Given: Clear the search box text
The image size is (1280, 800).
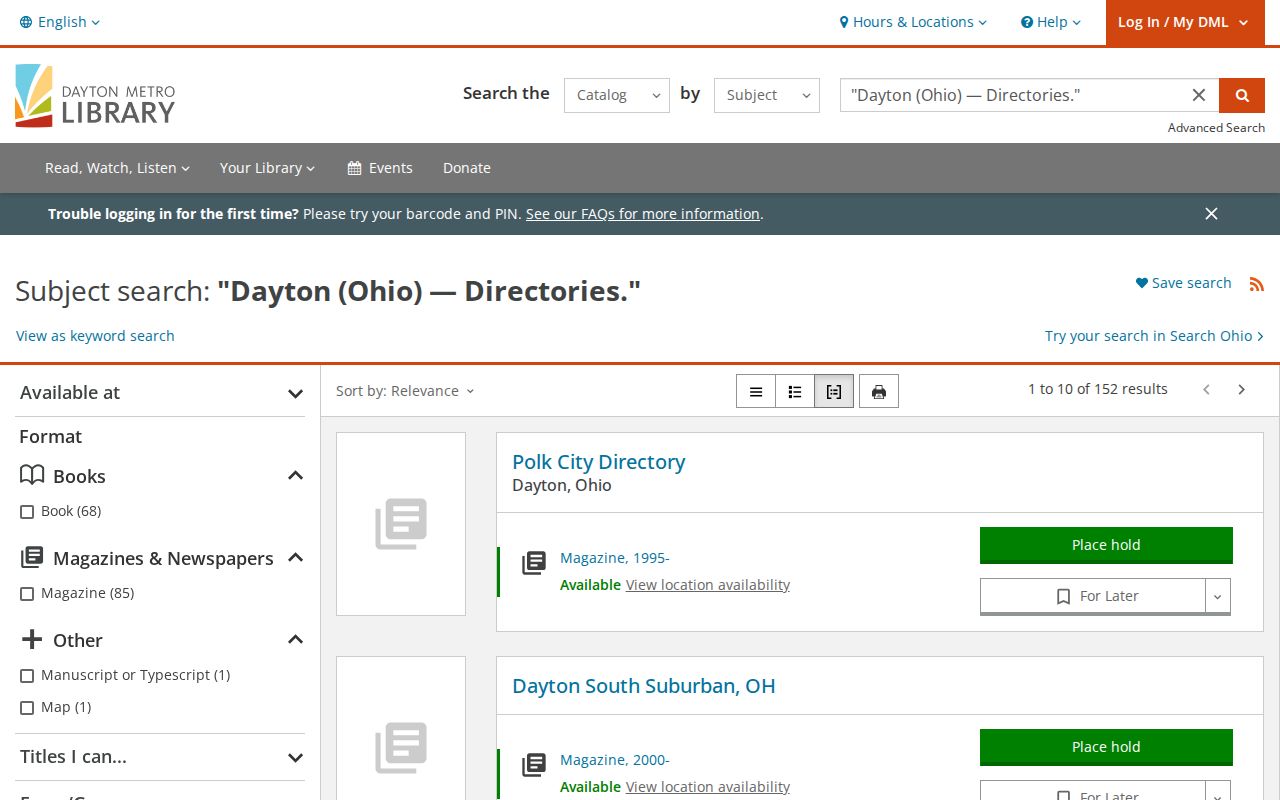Looking at the screenshot, I should [1199, 95].
